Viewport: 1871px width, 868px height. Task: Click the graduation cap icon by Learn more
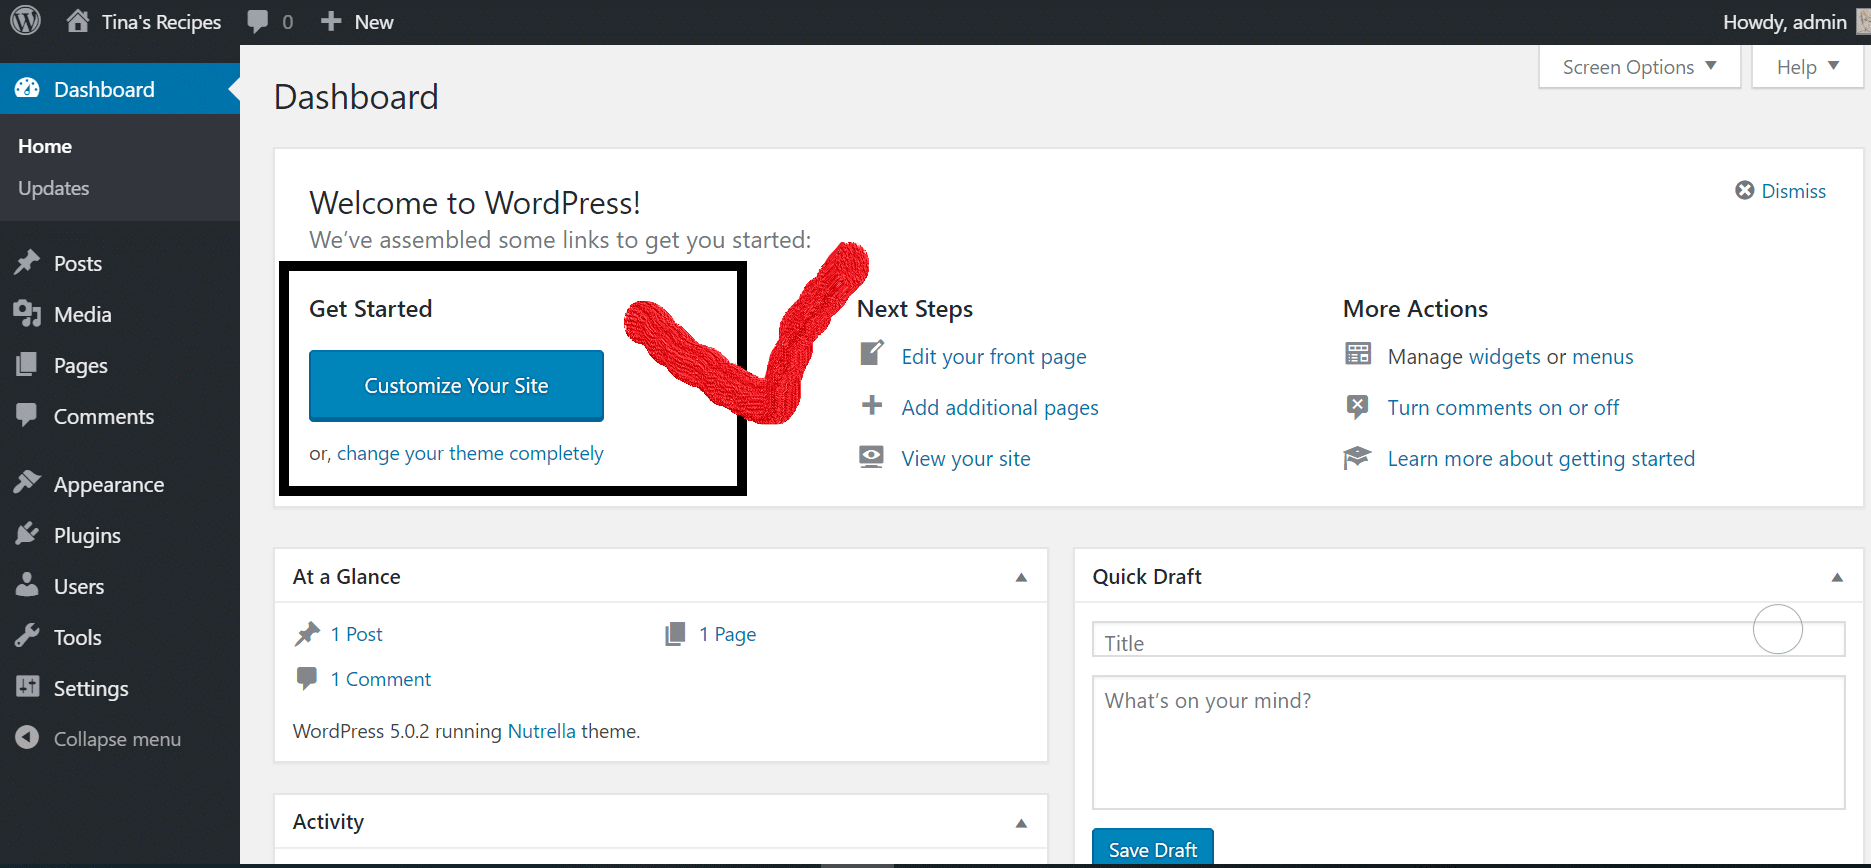[x=1357, y=458]
